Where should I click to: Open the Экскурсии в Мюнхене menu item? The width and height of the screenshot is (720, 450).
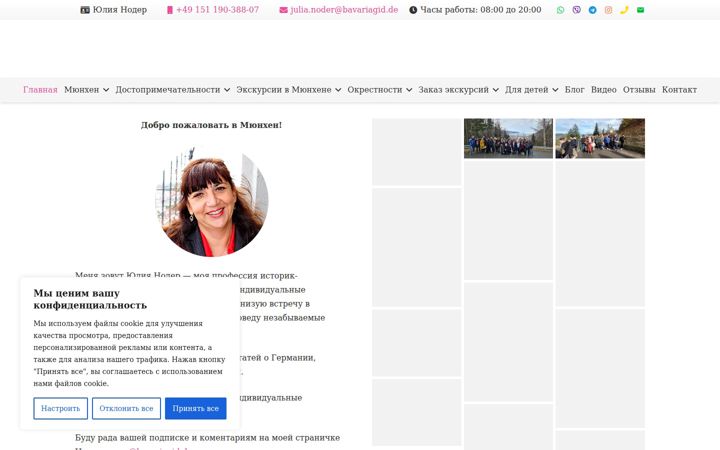tap(284, 90)
